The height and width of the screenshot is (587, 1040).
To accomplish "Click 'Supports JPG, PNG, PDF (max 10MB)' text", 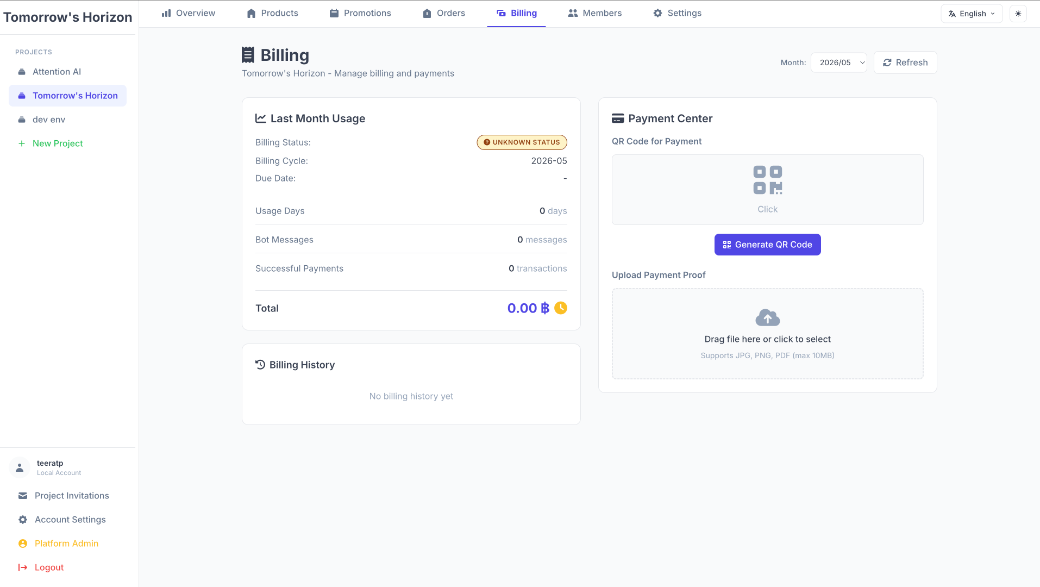I will click(767, 356).
